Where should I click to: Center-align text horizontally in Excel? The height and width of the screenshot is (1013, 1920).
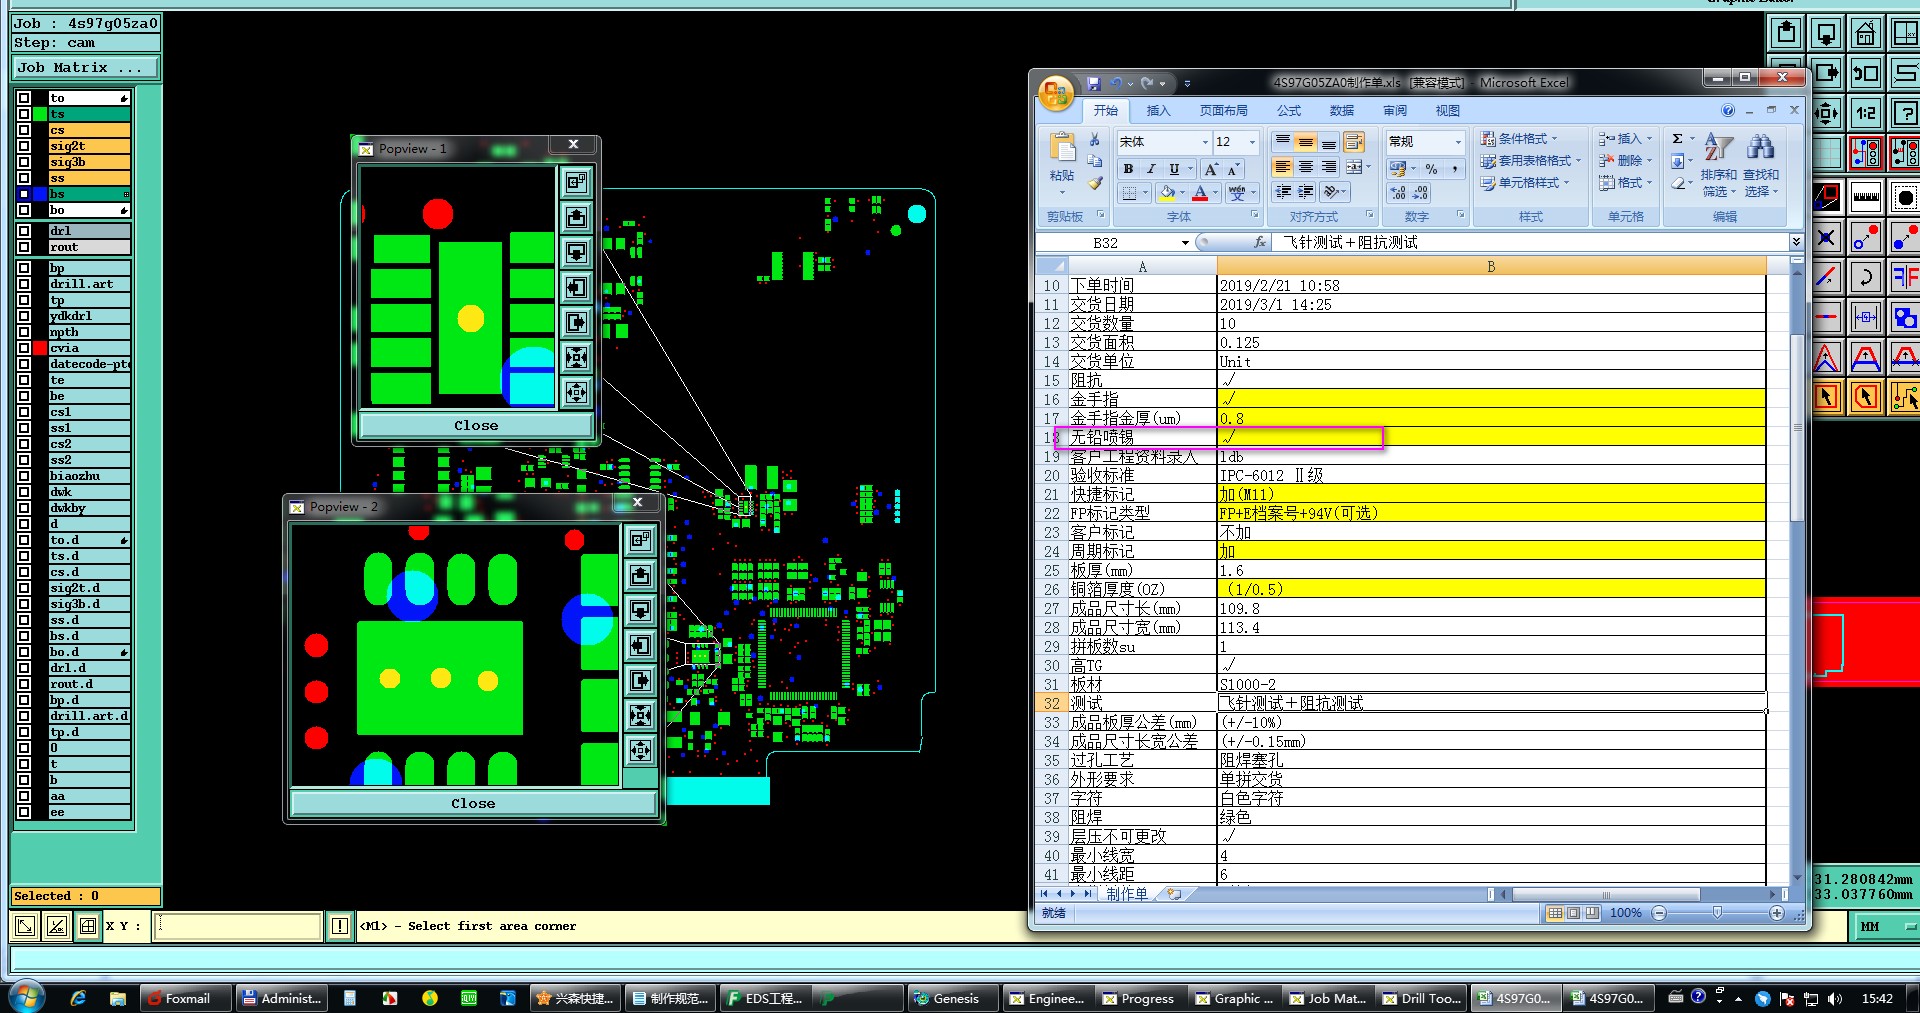(1306, 167)
